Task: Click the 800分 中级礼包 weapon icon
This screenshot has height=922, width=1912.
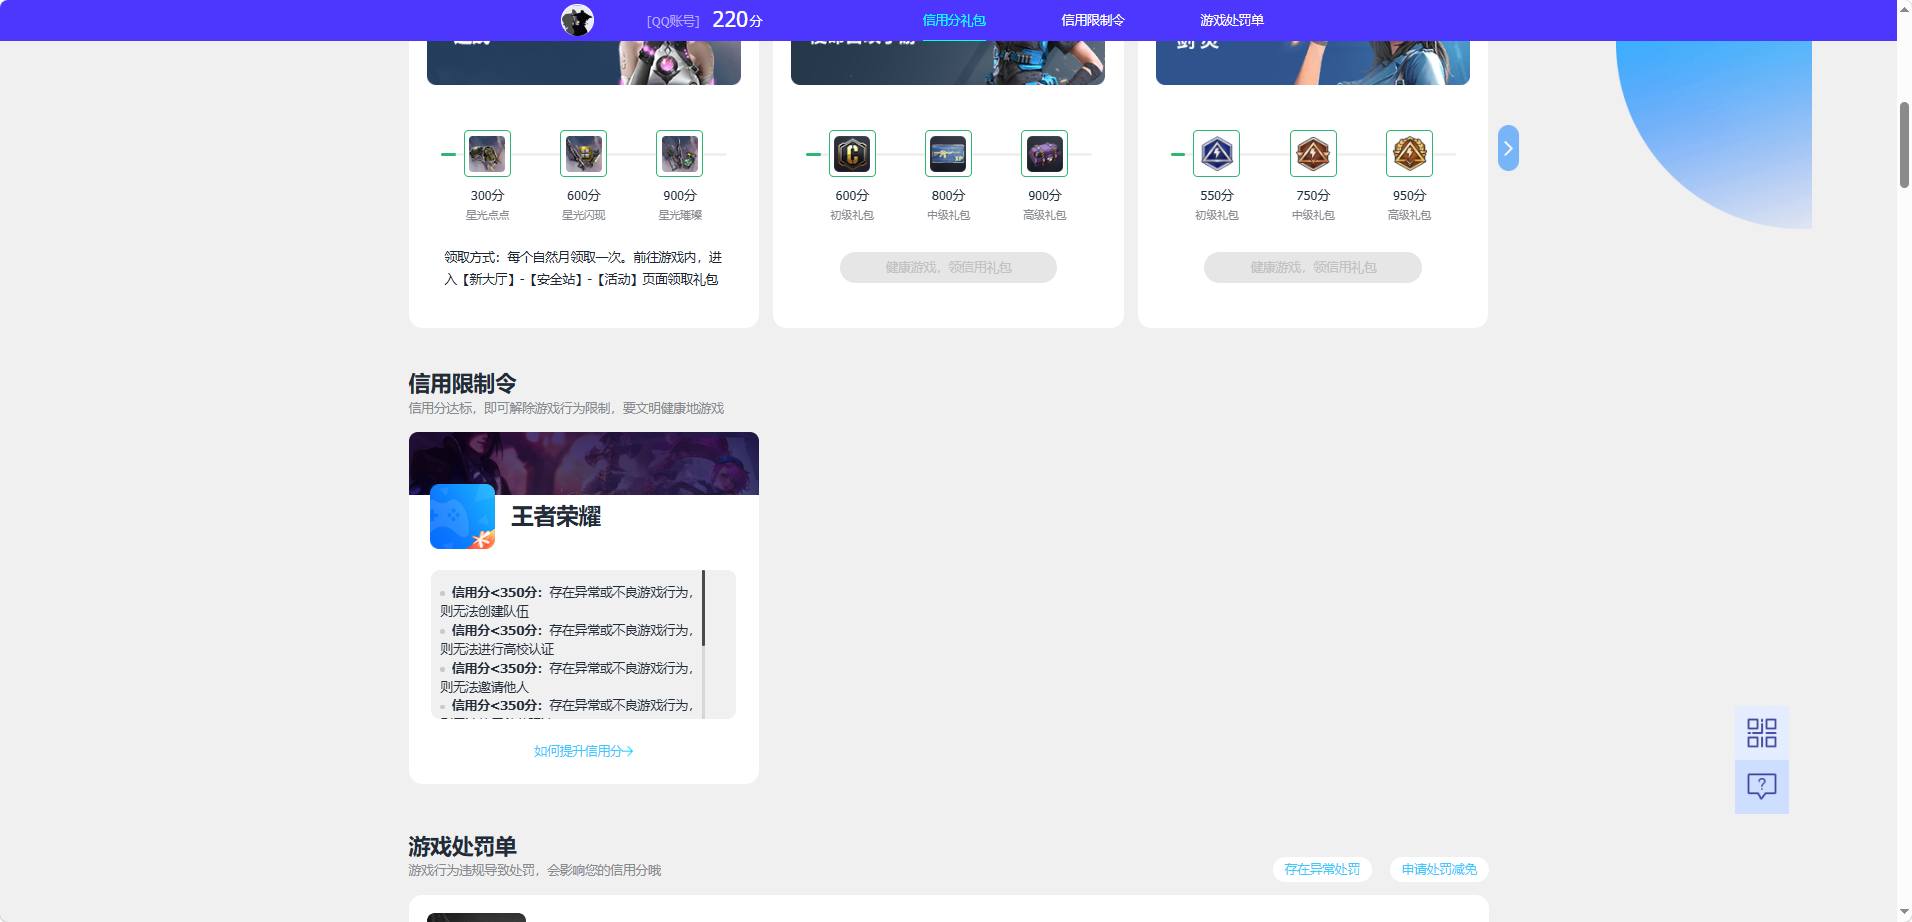Action: pos(948,154)
